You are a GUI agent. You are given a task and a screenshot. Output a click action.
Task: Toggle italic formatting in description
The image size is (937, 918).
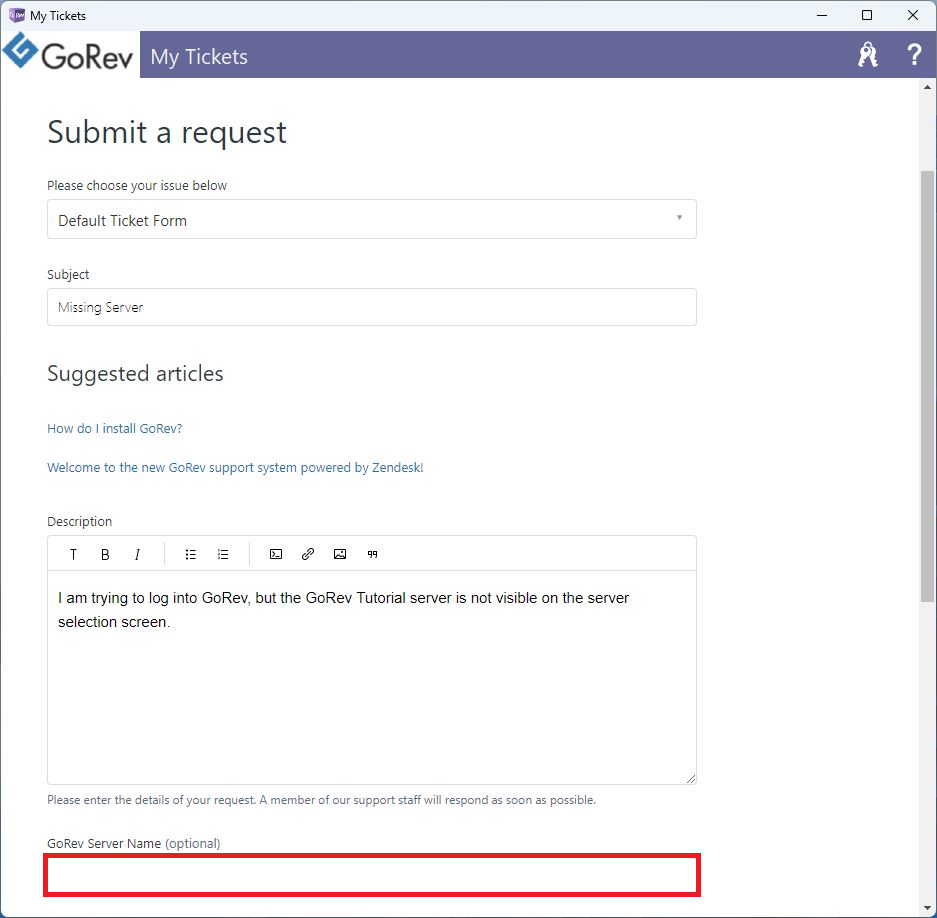pyautogui.click(x=137, y=554)
